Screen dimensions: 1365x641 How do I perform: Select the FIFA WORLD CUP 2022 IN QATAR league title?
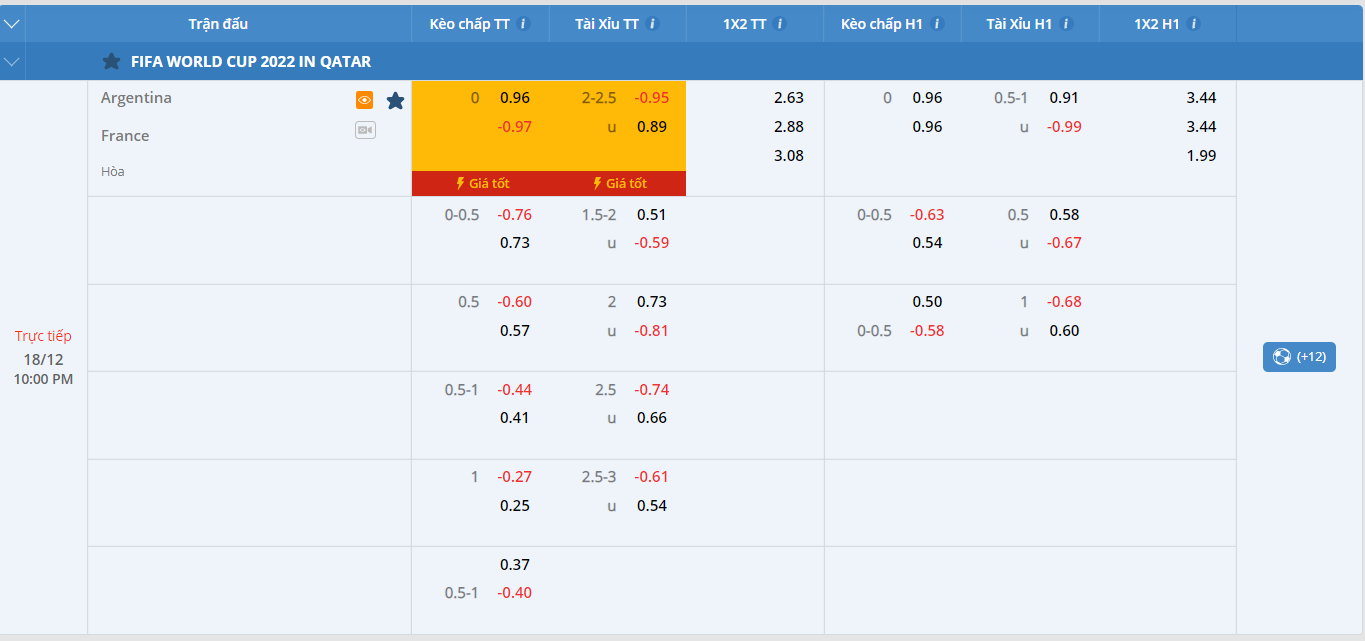(x=251, y=62)
